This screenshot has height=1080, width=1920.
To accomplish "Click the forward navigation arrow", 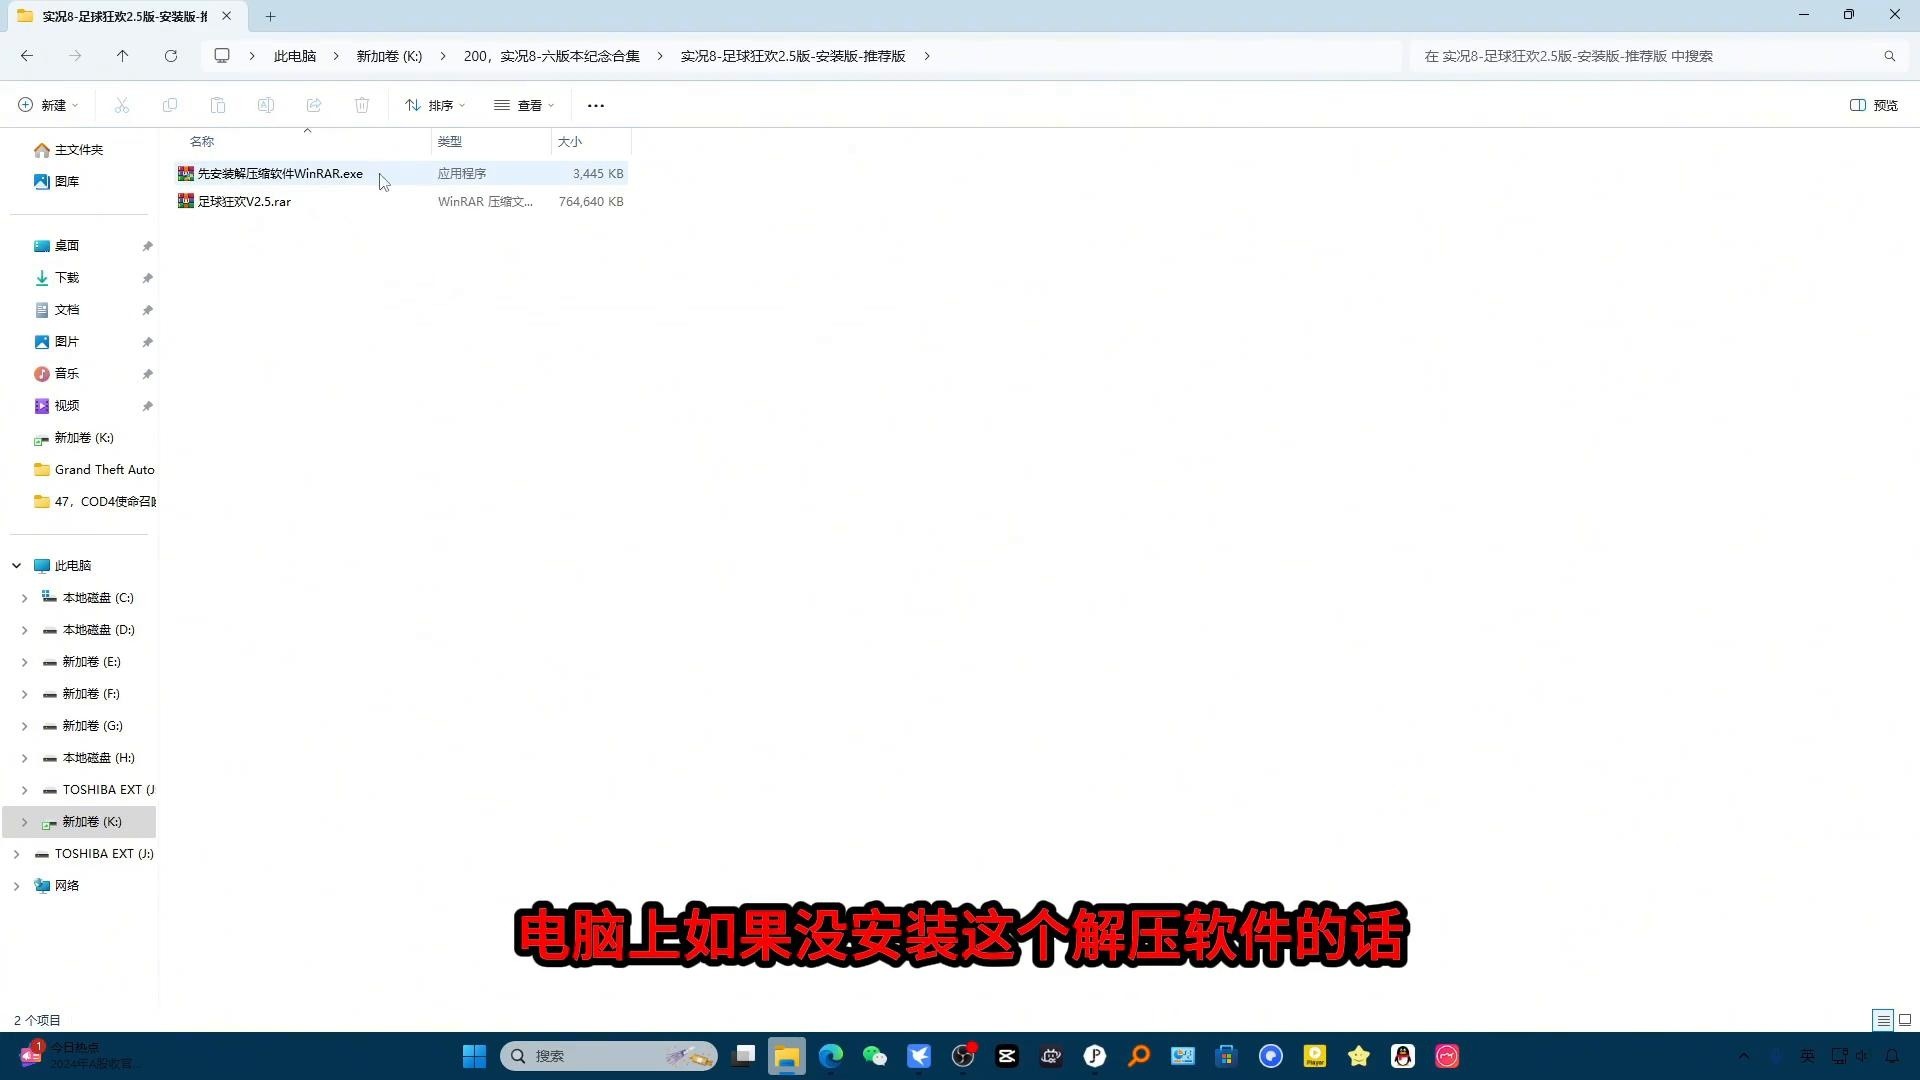I will click(x=75, y=56).
